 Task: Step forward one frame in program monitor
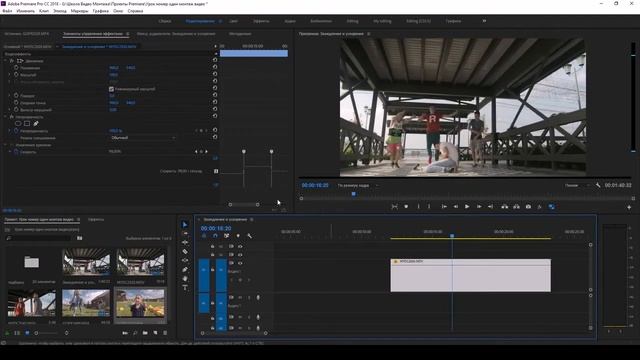coord(479,207)
